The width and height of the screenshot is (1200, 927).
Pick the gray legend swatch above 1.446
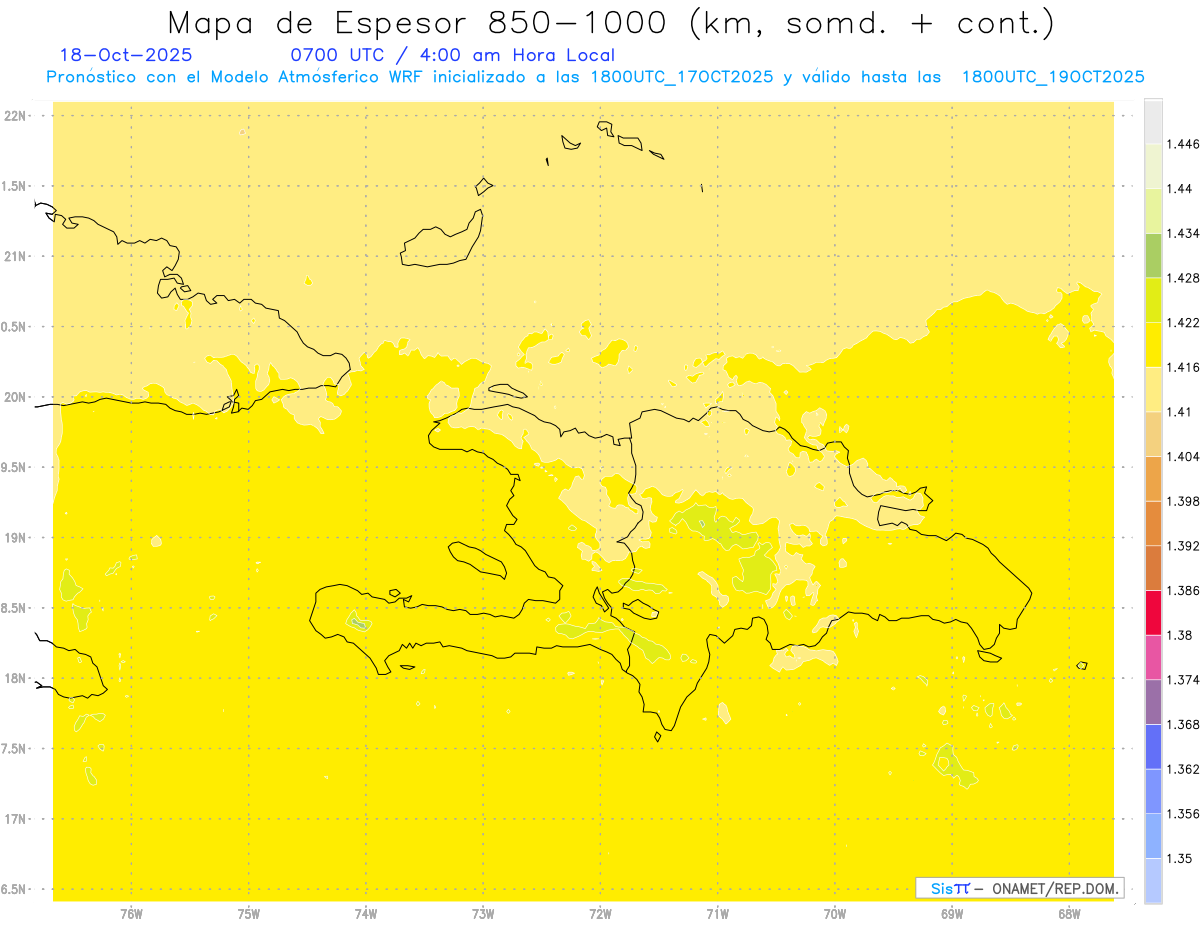point(1153,122)
